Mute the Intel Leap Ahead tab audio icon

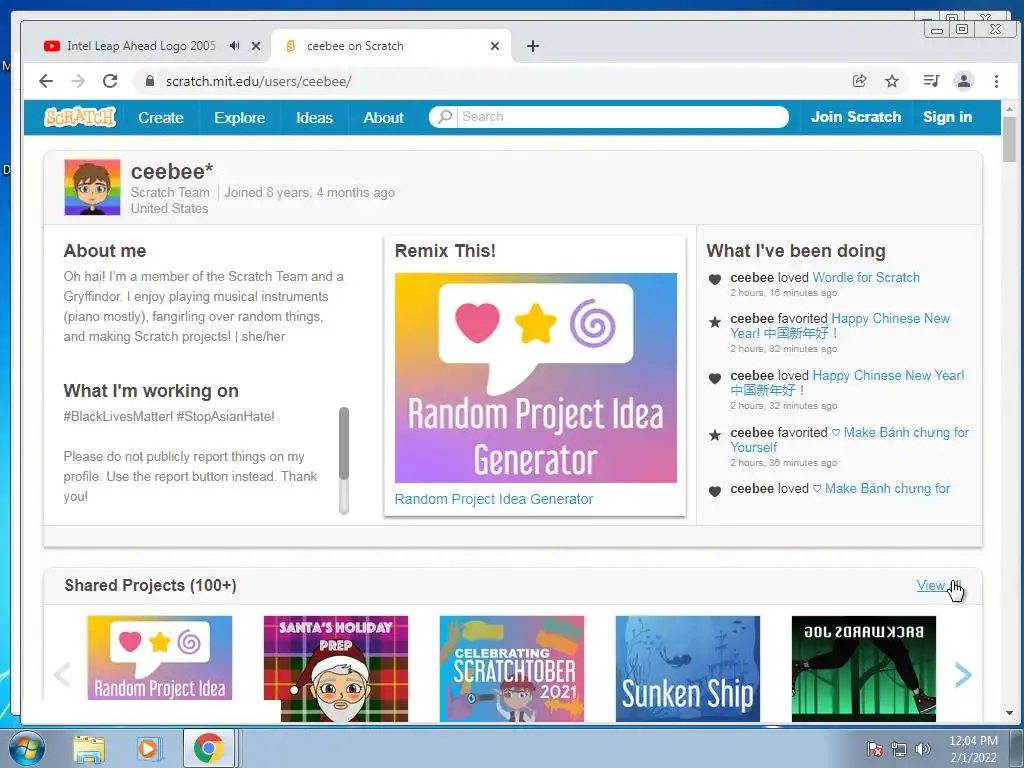(234, 46)
